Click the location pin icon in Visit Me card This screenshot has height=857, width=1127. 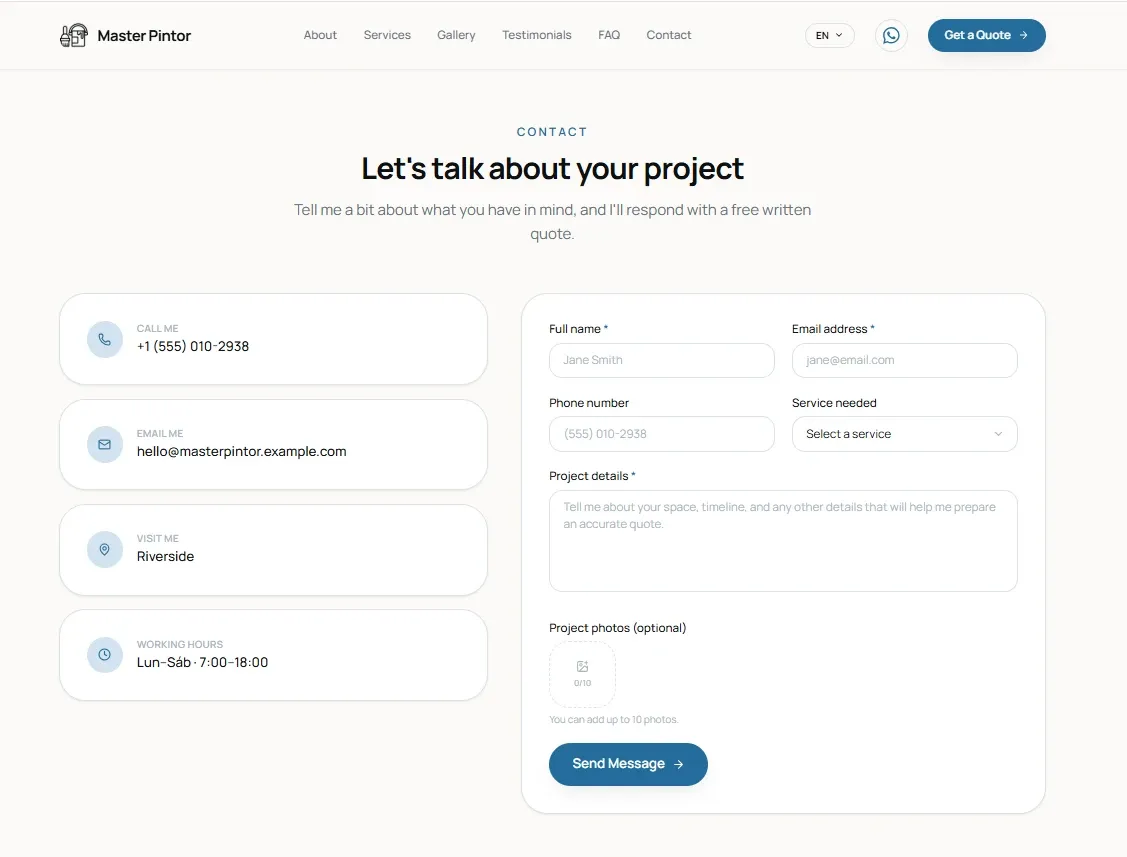click(x=105, y=549)
